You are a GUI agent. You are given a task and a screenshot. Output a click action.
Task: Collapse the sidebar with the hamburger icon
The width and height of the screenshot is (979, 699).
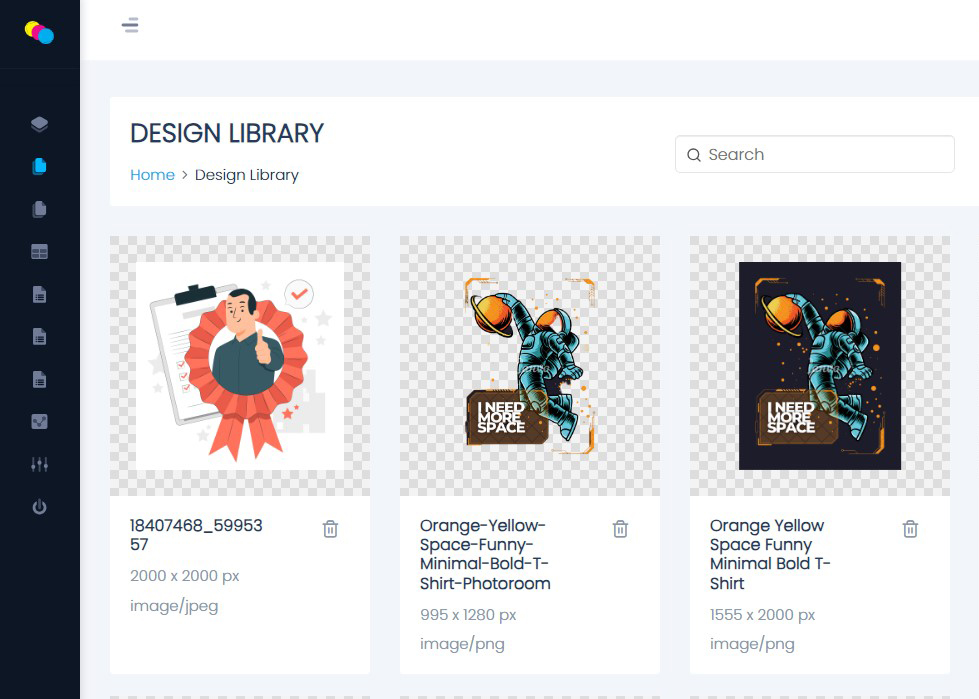pos(130,25)
